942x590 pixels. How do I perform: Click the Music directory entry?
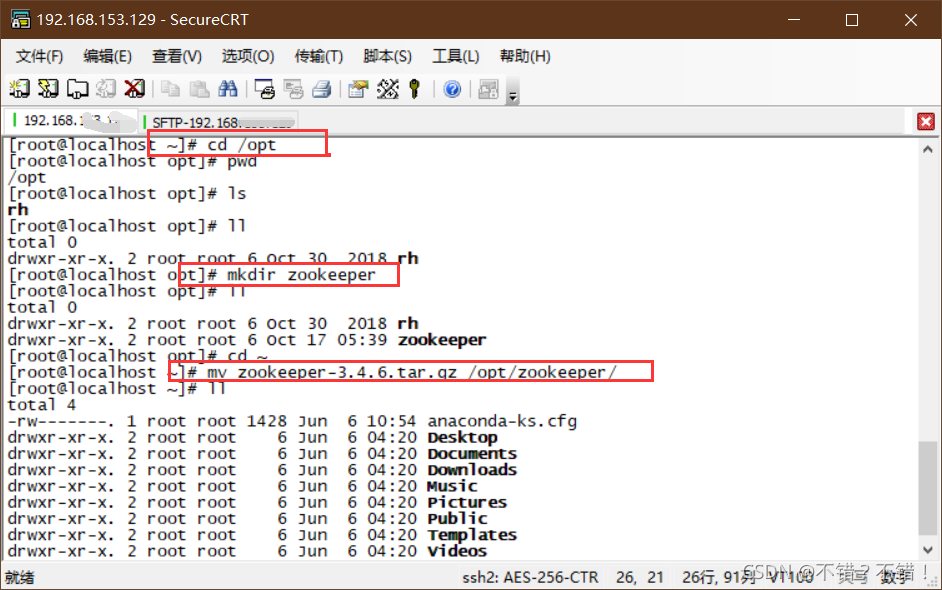452,486
